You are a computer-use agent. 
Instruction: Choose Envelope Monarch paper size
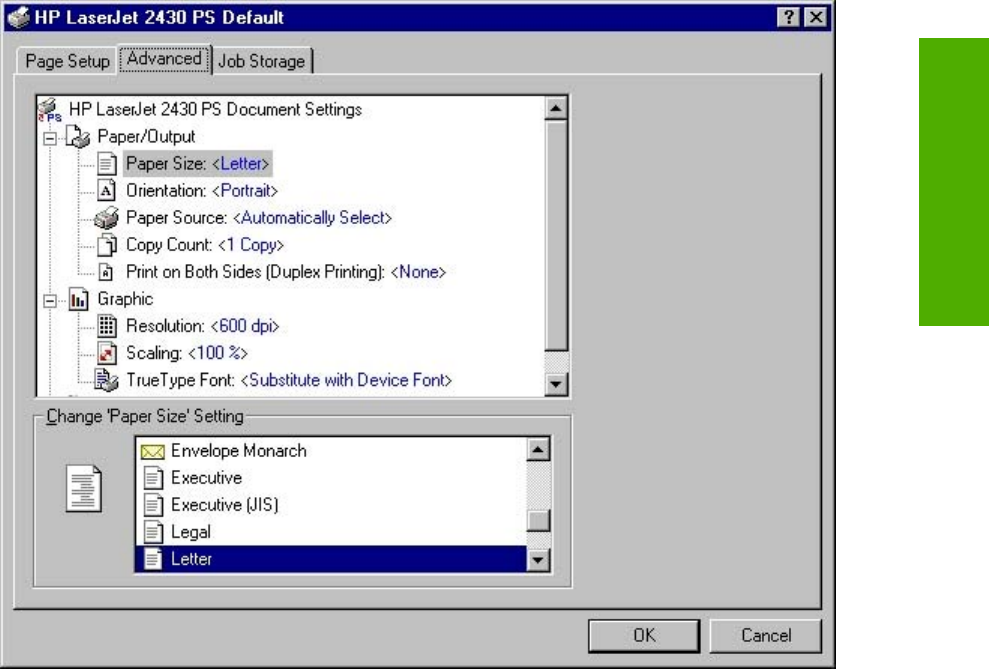pyautogui.click(x=332, y=451)
